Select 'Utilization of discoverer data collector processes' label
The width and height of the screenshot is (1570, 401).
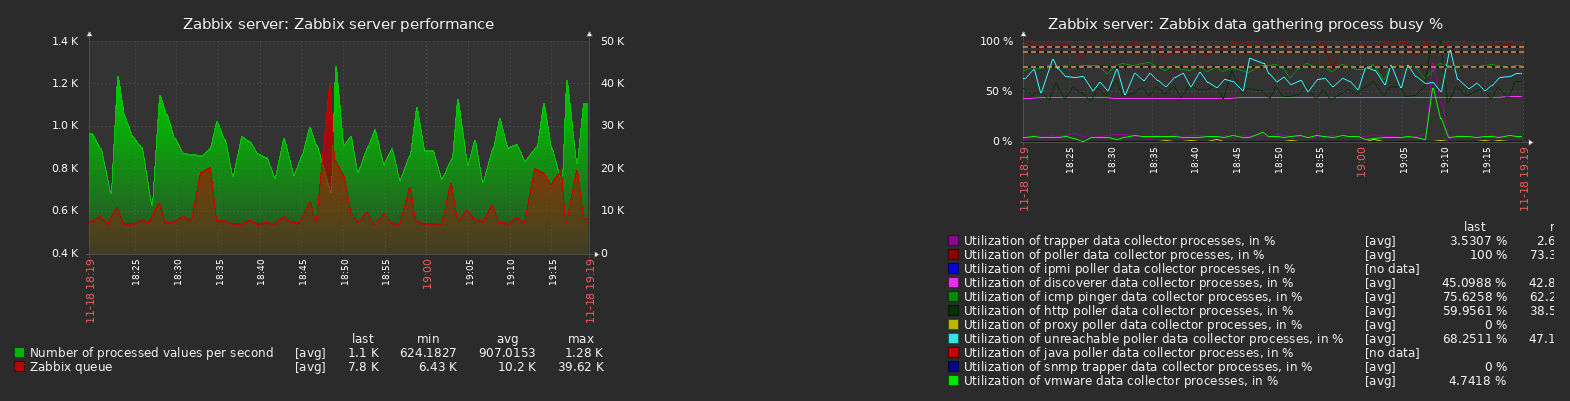(x=1128, y=283)
